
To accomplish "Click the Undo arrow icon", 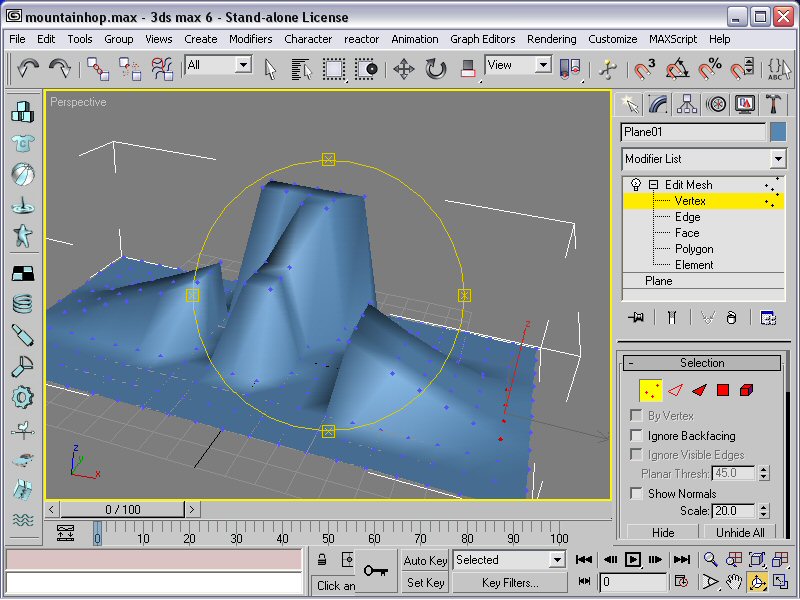I will [28, 68].
